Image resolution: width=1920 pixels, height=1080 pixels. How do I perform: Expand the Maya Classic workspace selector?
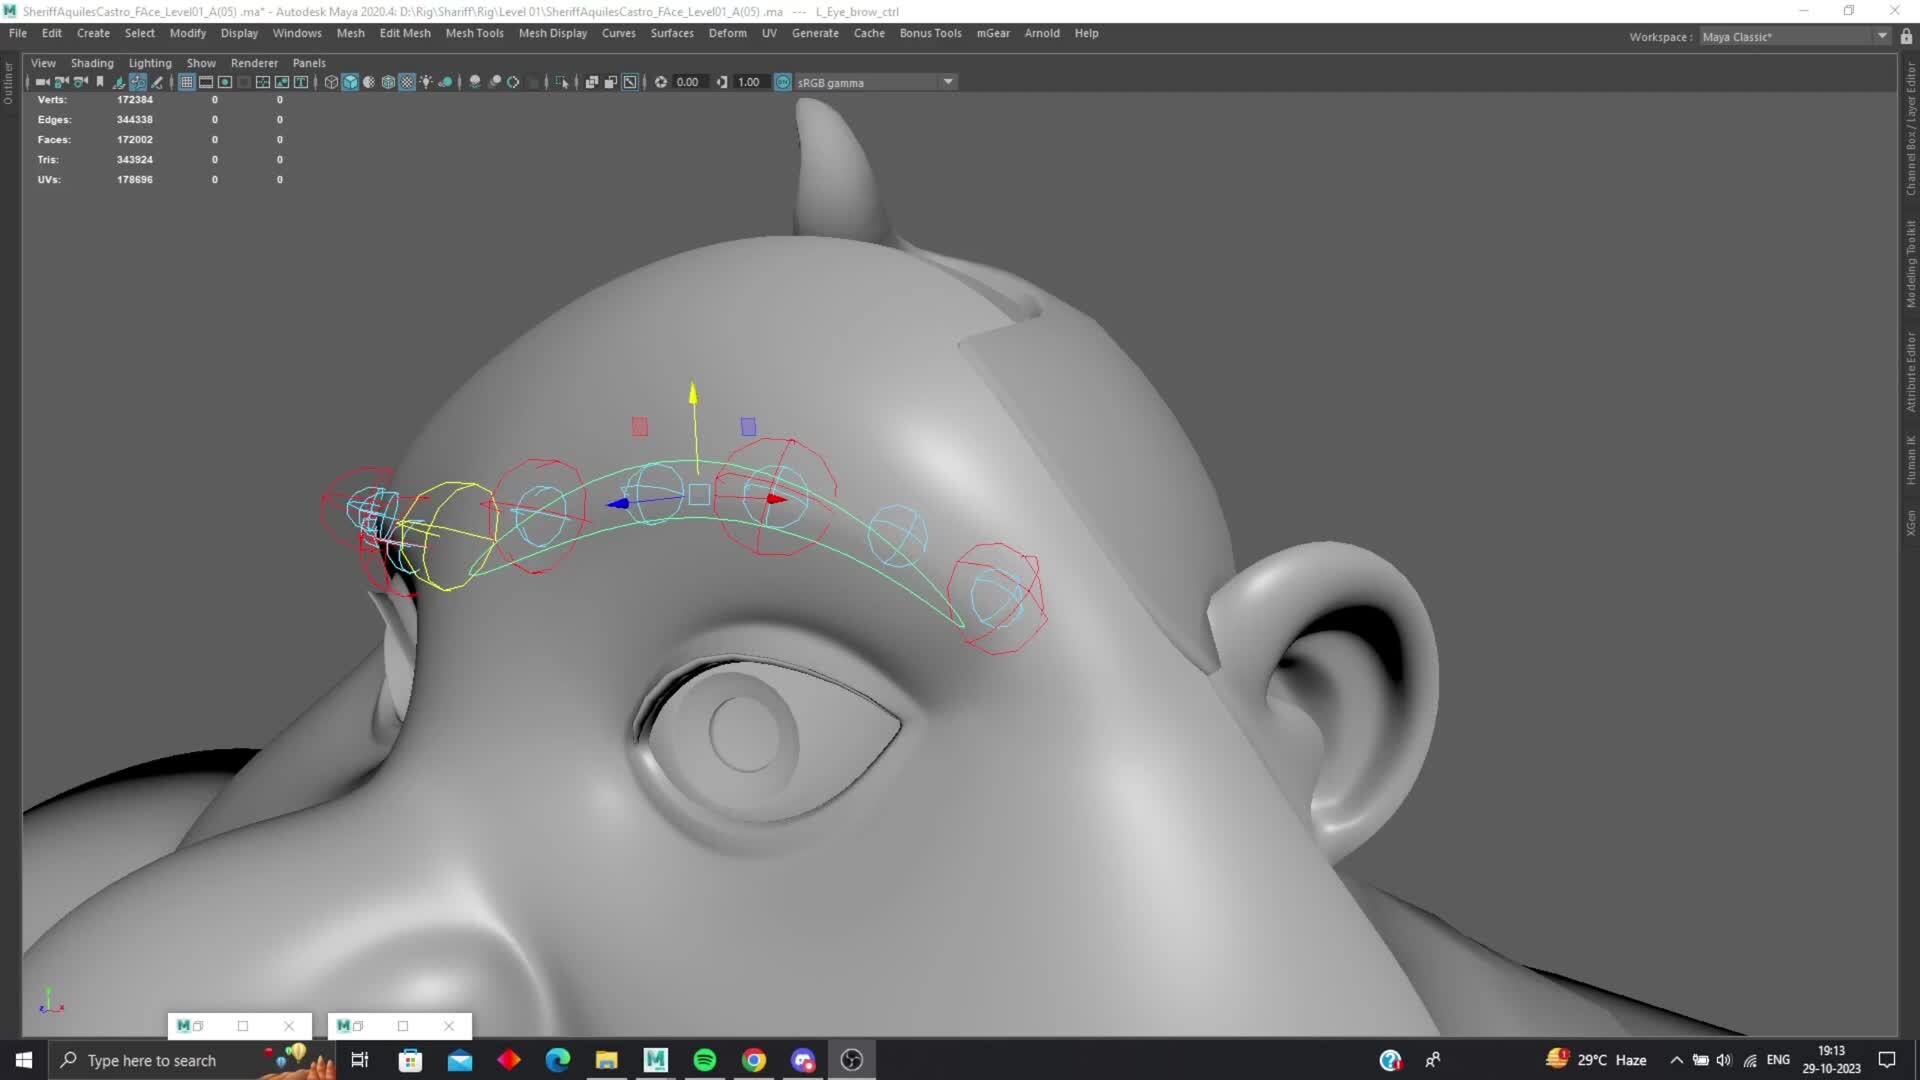1880,36
